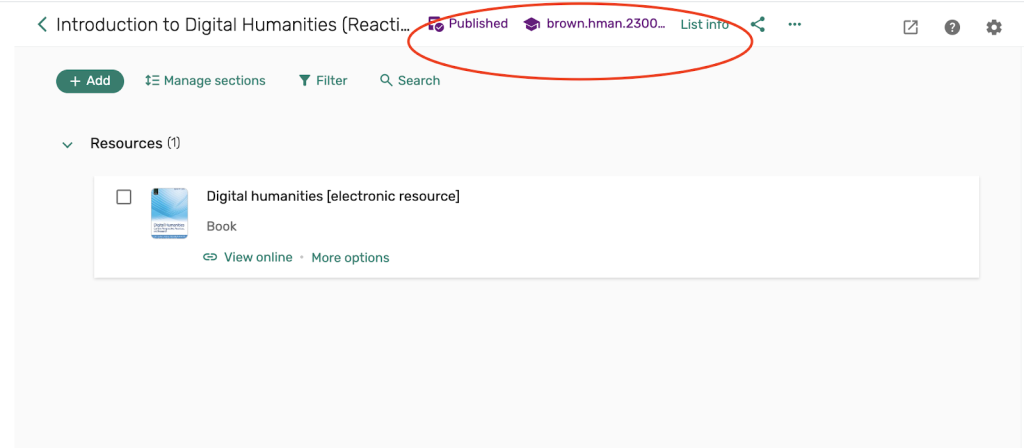Open Digital humanities [electronic resource] title
The image size is (1024, 448).
332,196
